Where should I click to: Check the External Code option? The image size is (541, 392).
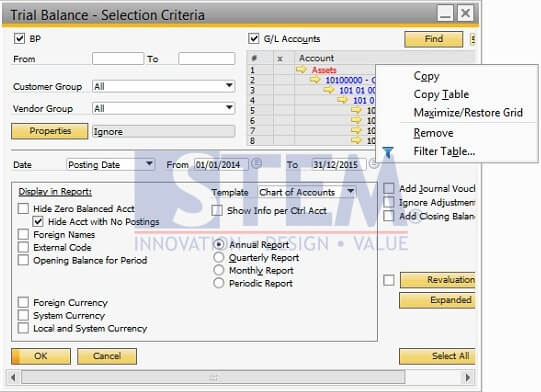[x=23, y=247]
